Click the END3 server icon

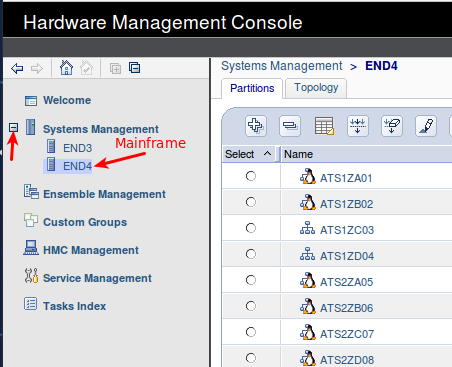click(51, 146)
